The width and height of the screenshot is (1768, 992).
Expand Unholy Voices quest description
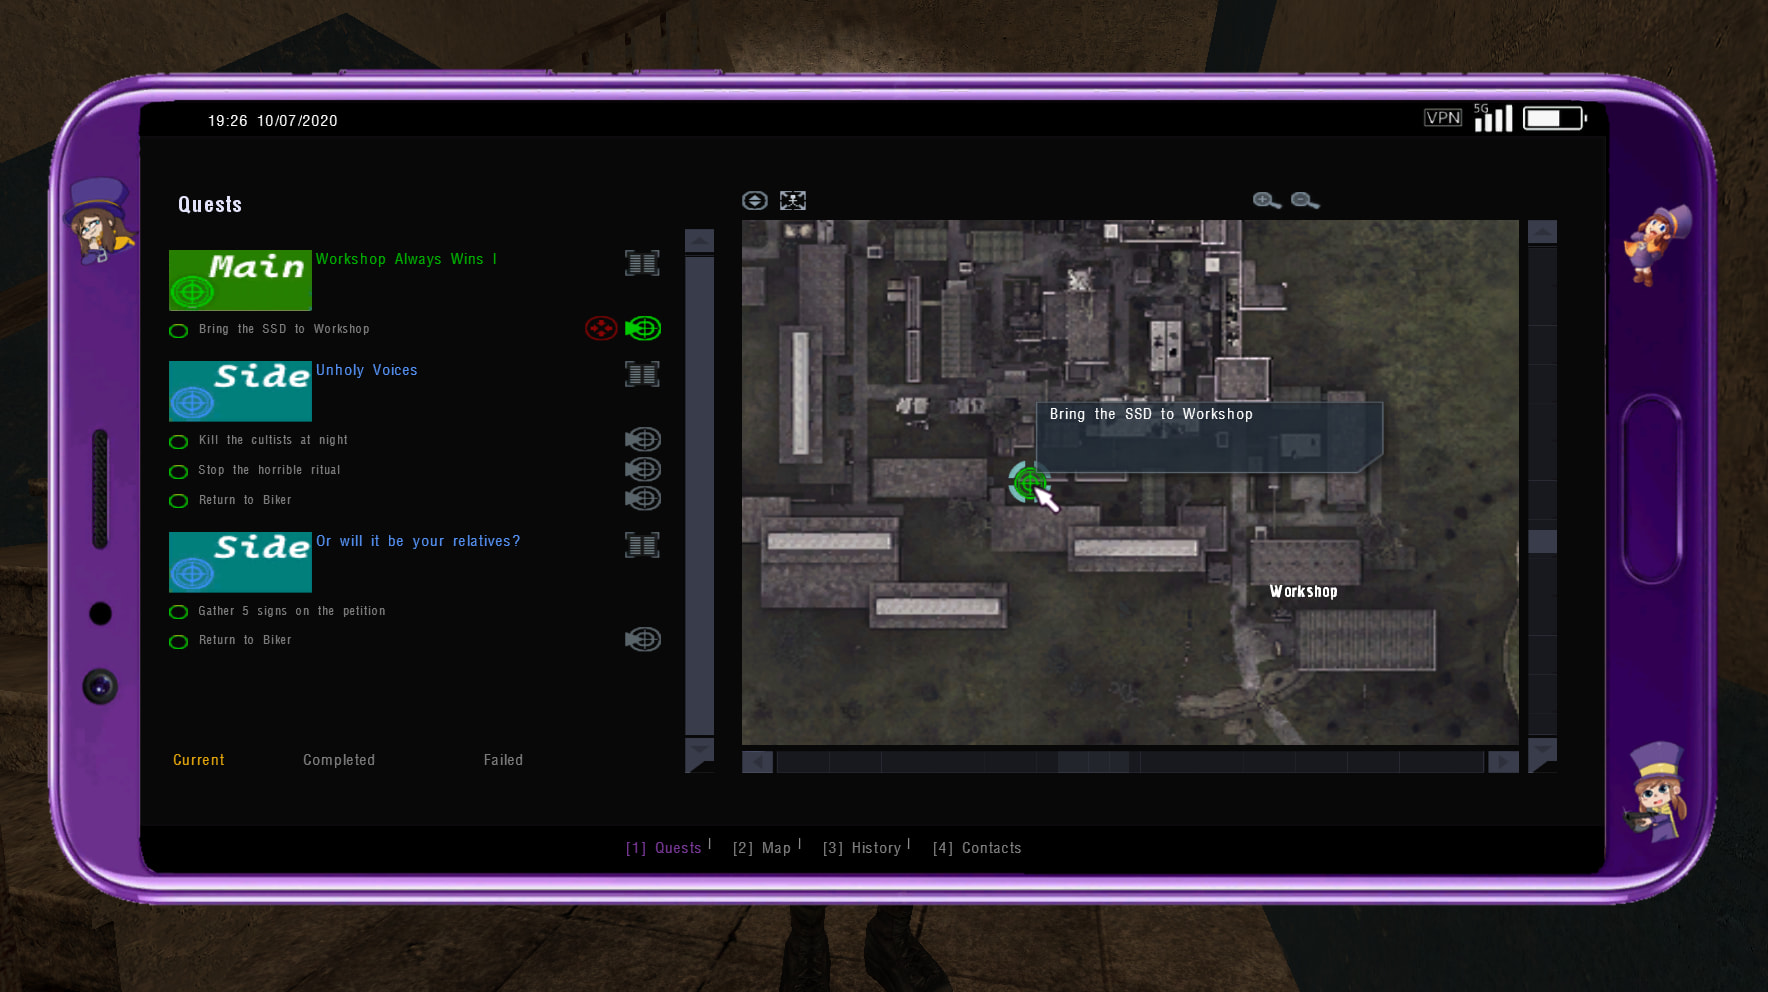coord(642,374)
